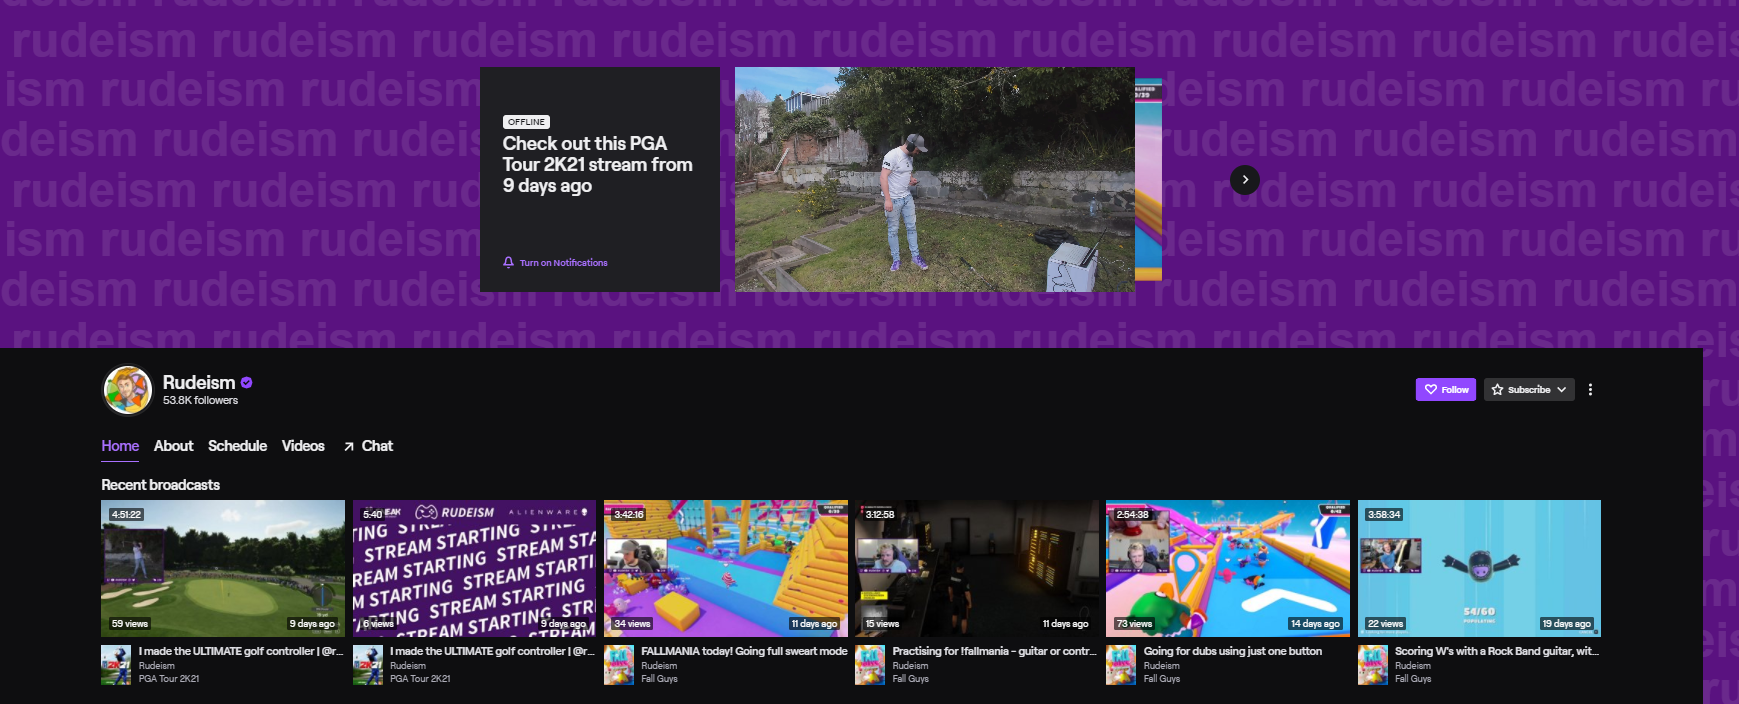Click the Recent broadcasts heading

coord(161,485)
